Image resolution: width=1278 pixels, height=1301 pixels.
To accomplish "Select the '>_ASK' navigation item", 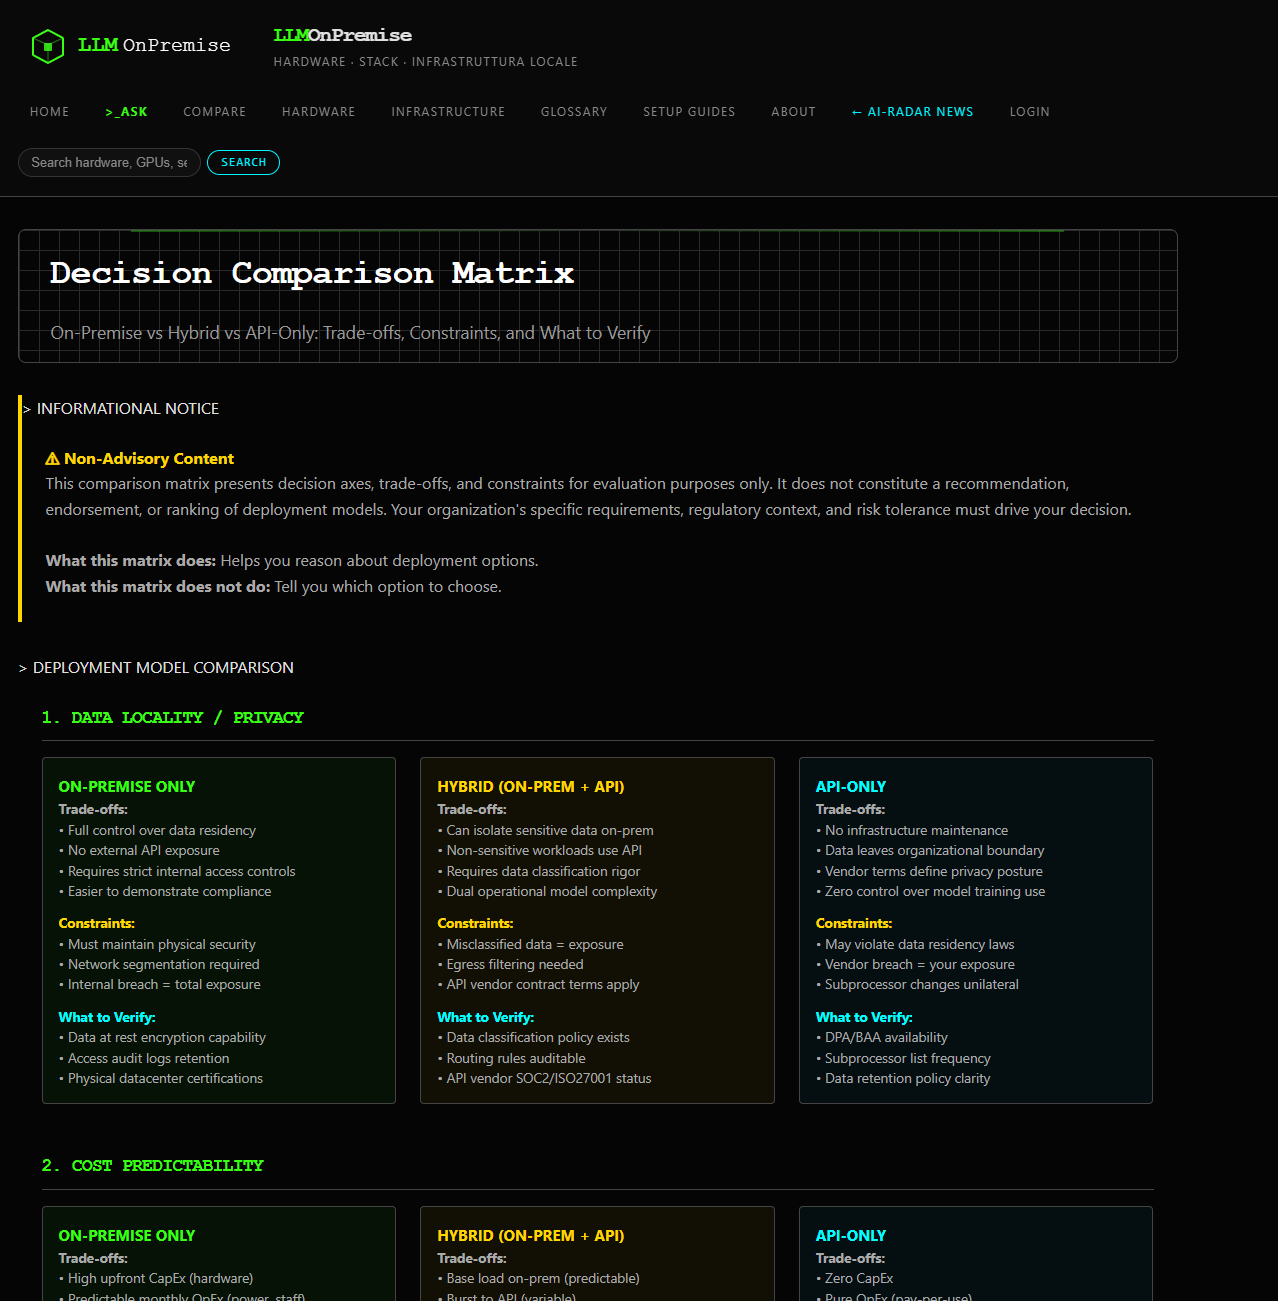I will [125, 112].
